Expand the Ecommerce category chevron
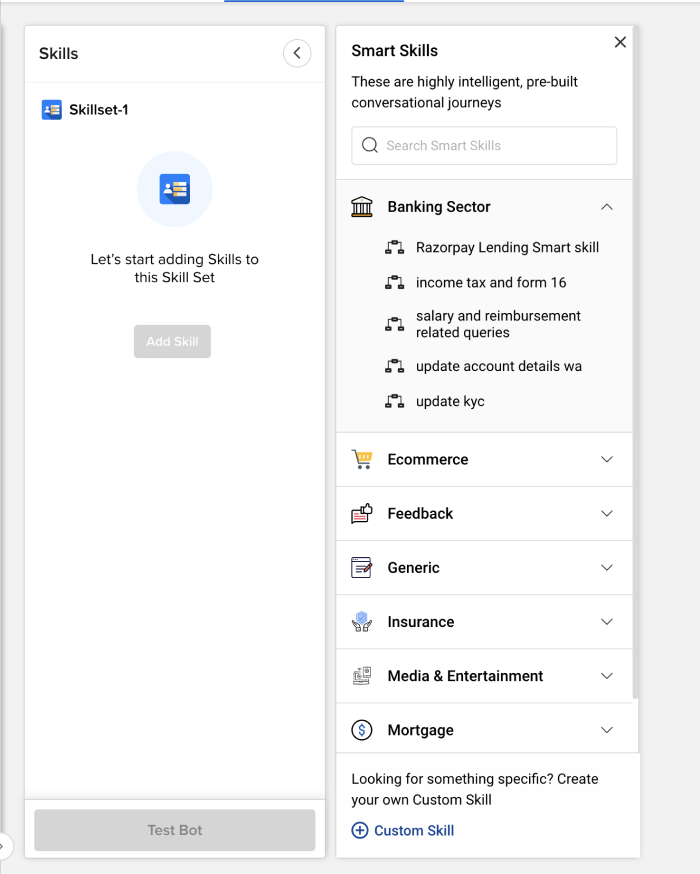Image resolution: width=700 pixels, height=874 pixels. (x=606, y=460)
